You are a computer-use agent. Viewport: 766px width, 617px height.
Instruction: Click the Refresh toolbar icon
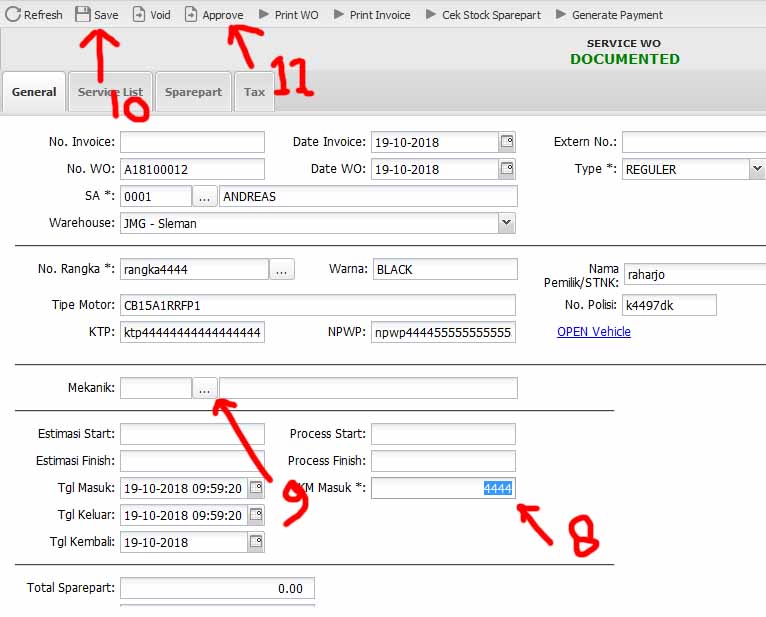pos(13,15)
